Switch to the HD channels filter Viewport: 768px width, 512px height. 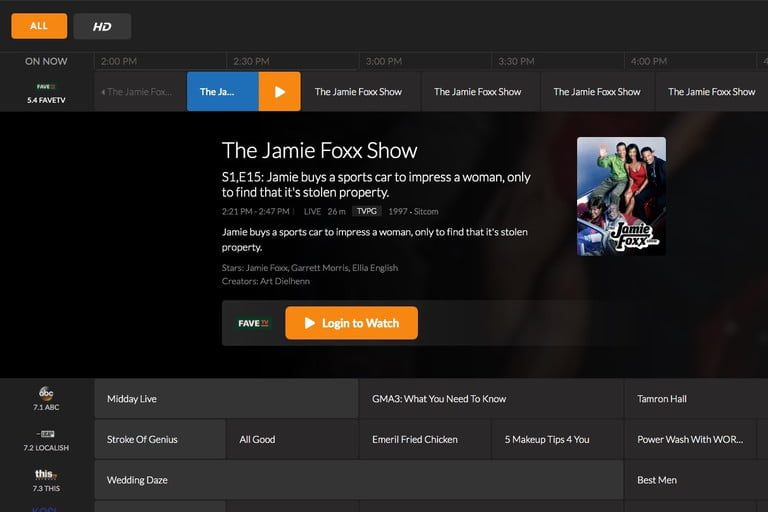pyautogui.click(x=102, y=27)
